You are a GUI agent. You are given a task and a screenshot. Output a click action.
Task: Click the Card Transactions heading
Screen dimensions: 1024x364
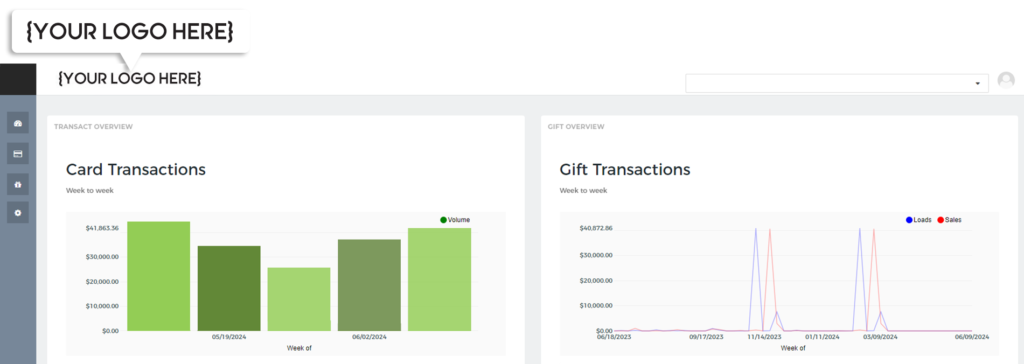(x=136, y=169)
